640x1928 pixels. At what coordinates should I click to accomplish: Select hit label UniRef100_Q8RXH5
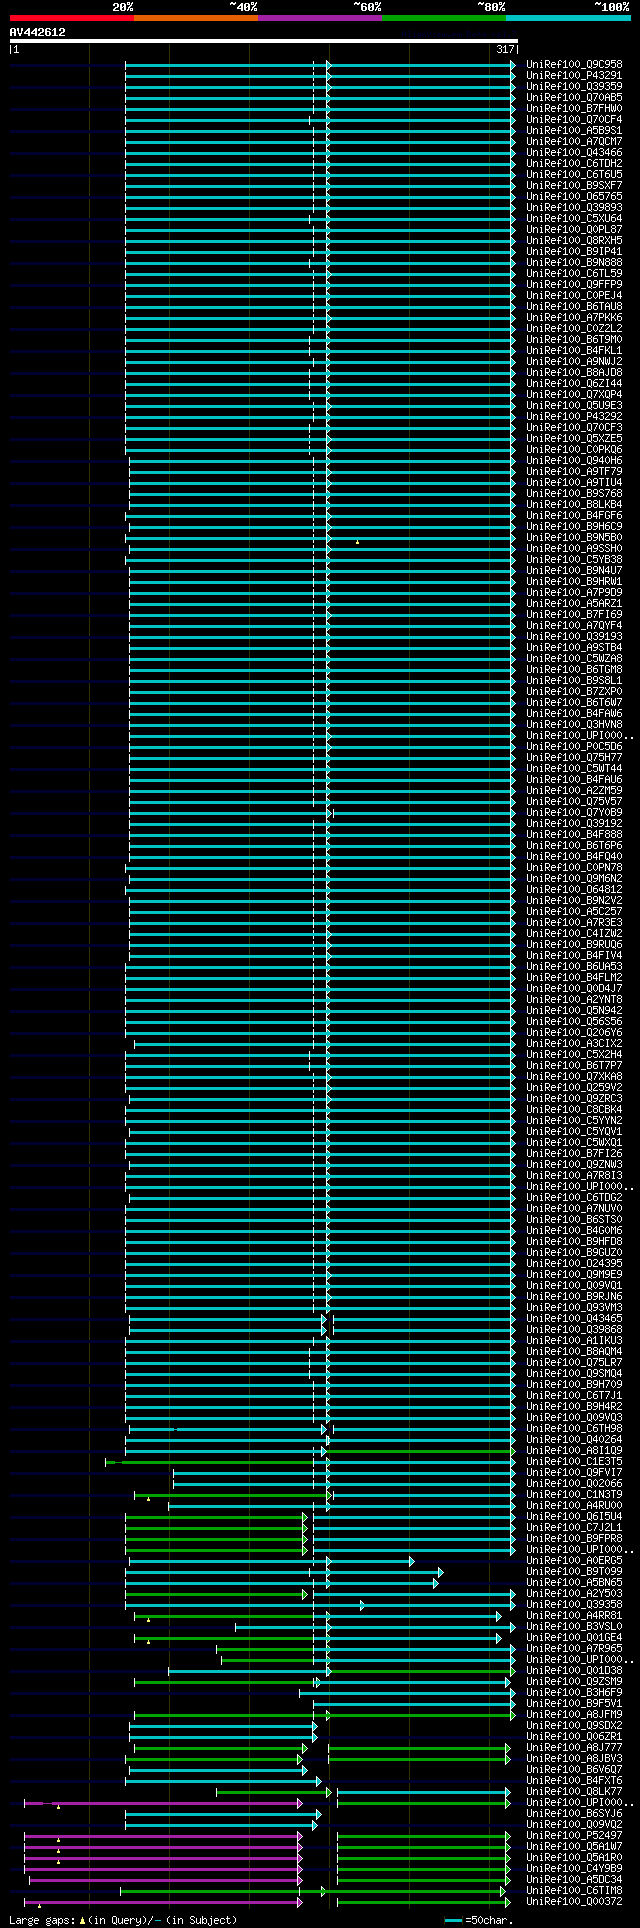pyautogui.click(x=574, y=240)
